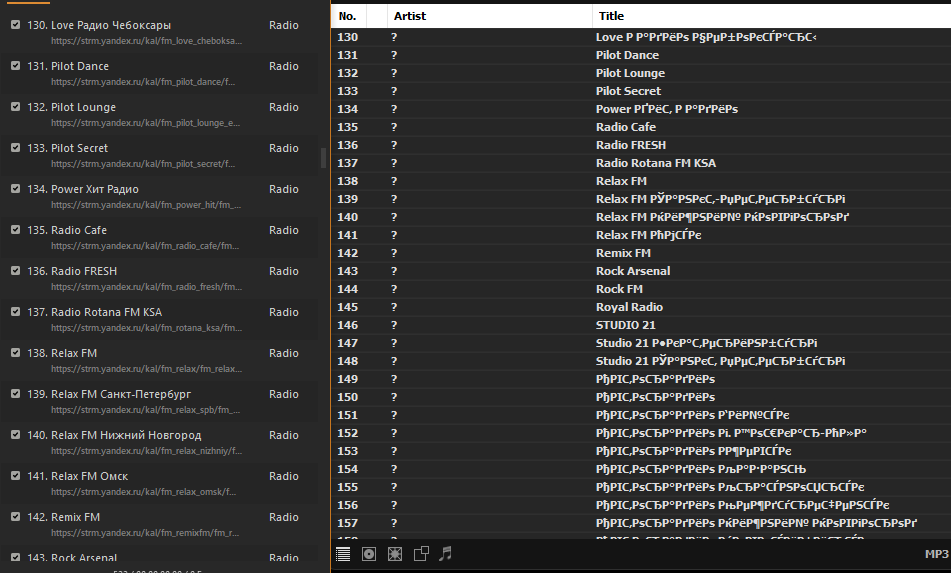Viewport: 951px width, 573px height.
Task: Click the row number 157 cell
Action: pyautogui.click(x=348, y=523)
